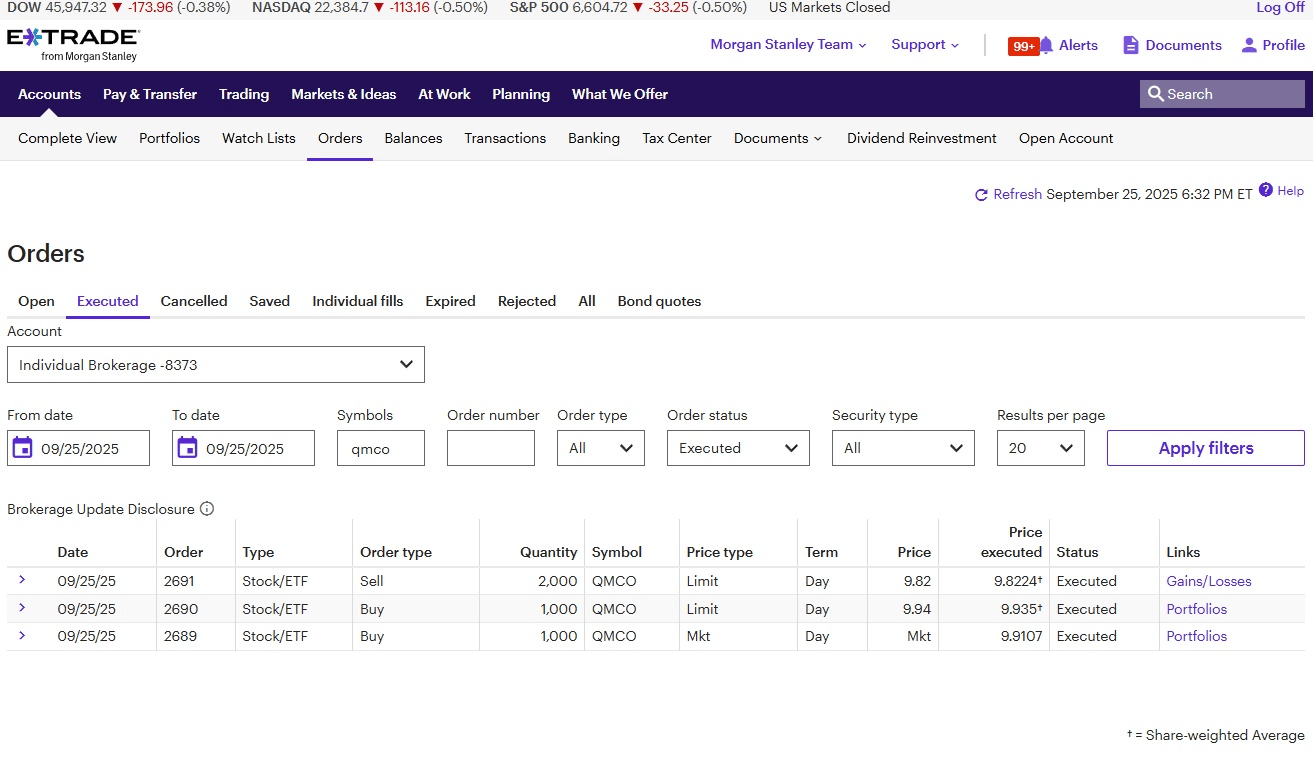Switch to the Cancelled orders tab
This screenshot has width=1313, height=762.
tap(194, 301)
